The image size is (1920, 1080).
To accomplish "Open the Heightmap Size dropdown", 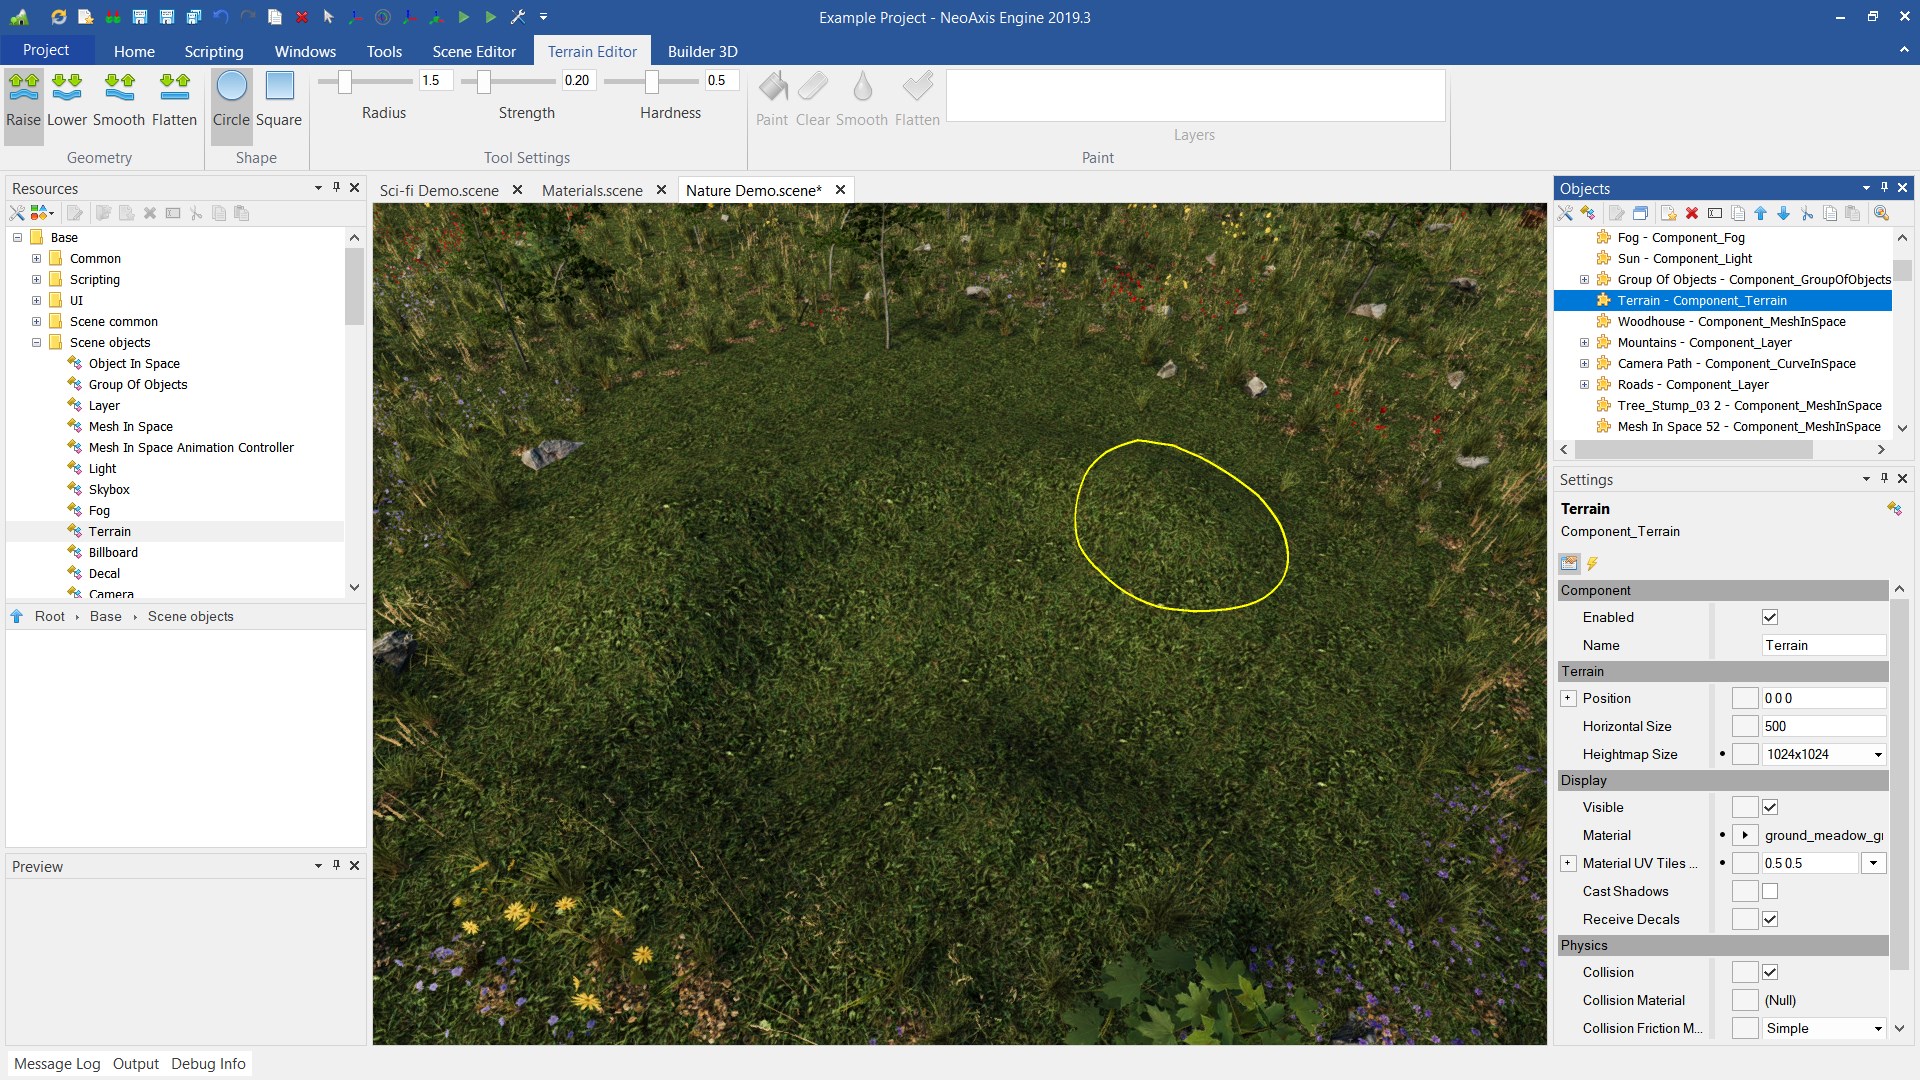I will [x=1878, y=755].
